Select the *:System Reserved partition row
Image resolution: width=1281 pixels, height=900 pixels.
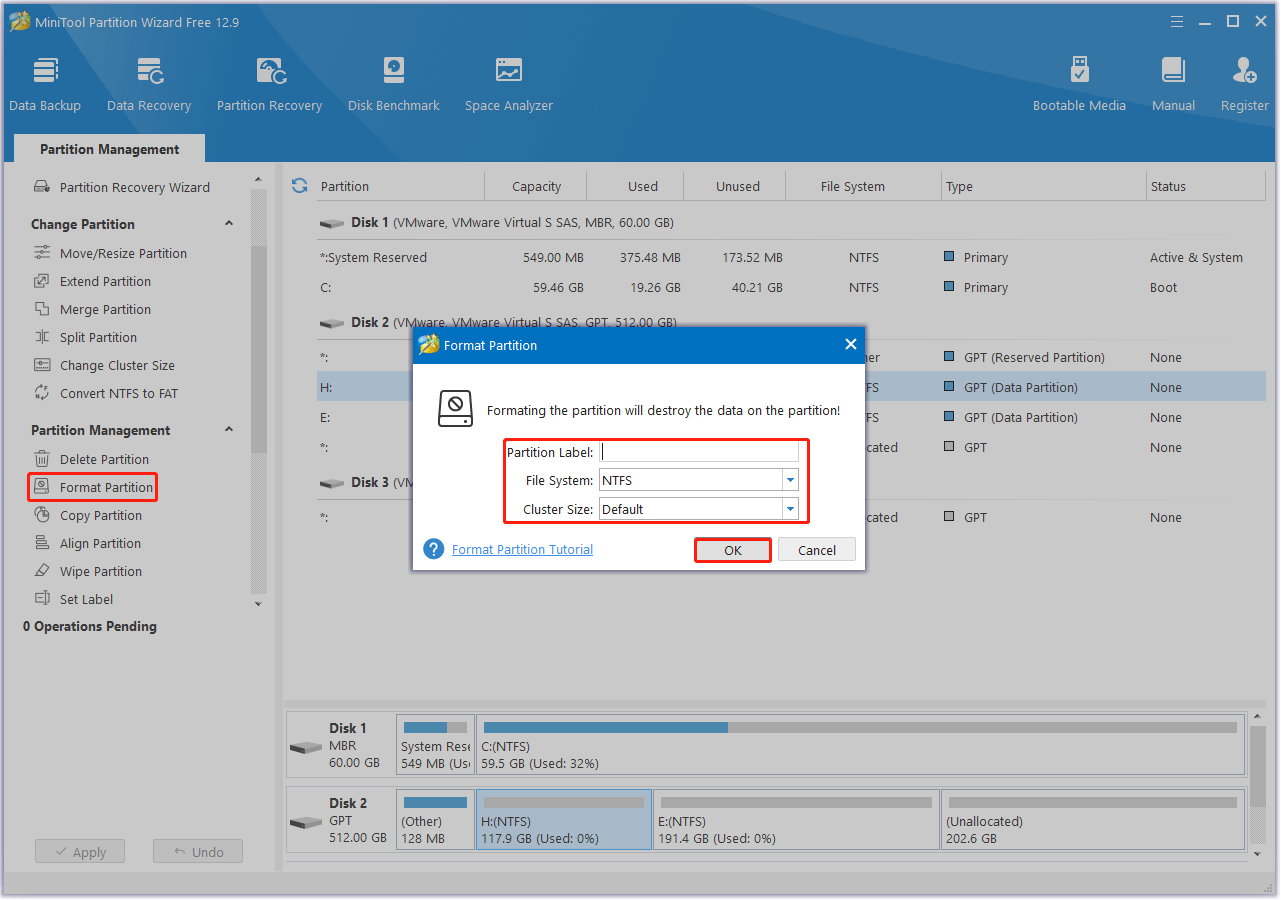click(x=791, y=257)
